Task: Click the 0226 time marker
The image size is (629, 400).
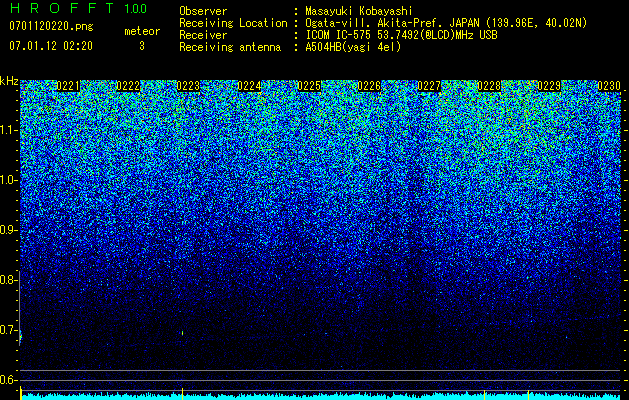Action: click(369, 86)
